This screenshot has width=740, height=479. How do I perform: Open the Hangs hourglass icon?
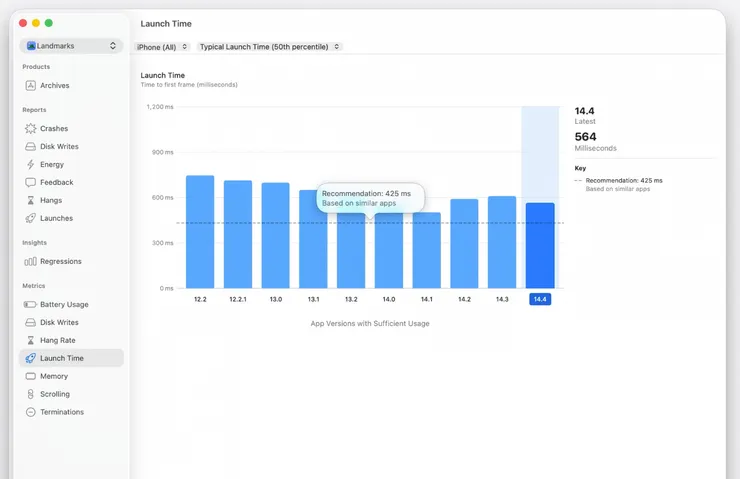click(x=30, y=201)
